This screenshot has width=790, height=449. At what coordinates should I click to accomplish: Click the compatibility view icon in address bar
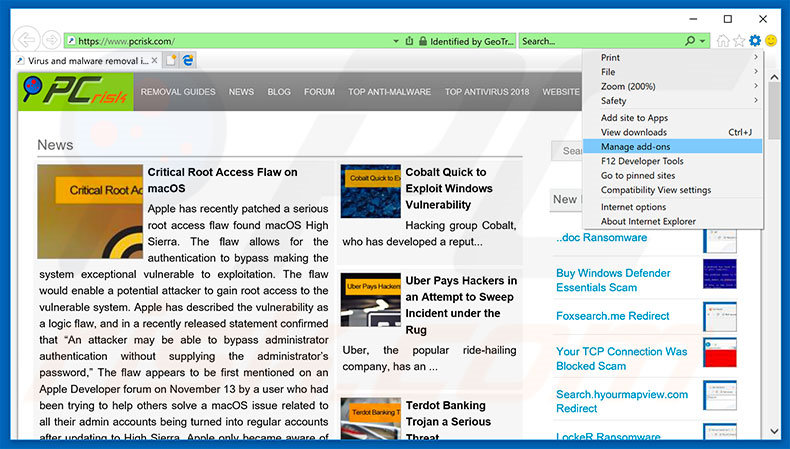[409, 41]
